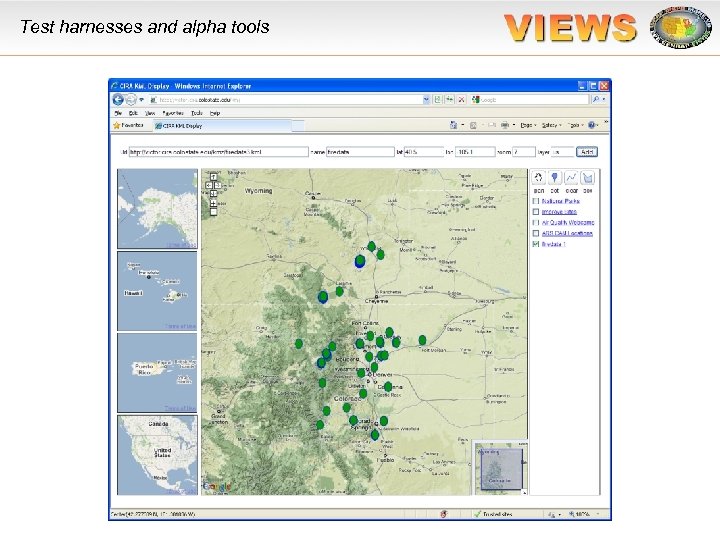This screenshot has width=720, height=540.
Task: Click the green fire marker near Cheyenne
Action: (339, 291)
